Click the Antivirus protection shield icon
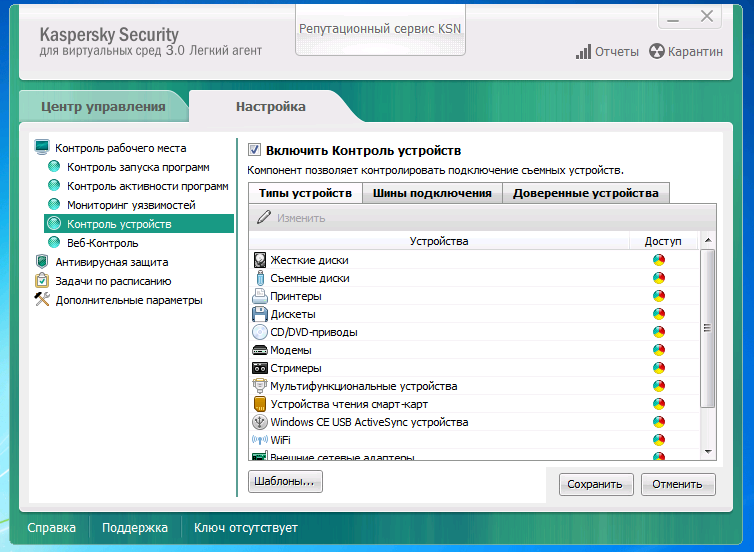Screen dimensions: 754x552 tap(42, 262)
